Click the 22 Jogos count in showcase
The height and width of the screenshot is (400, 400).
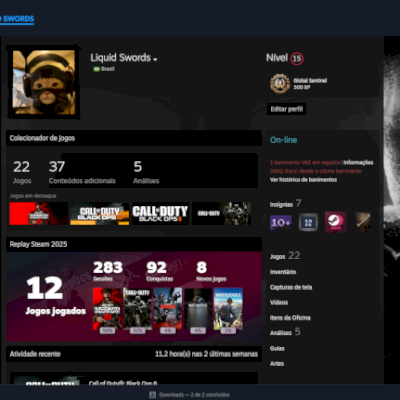point(22,172)
